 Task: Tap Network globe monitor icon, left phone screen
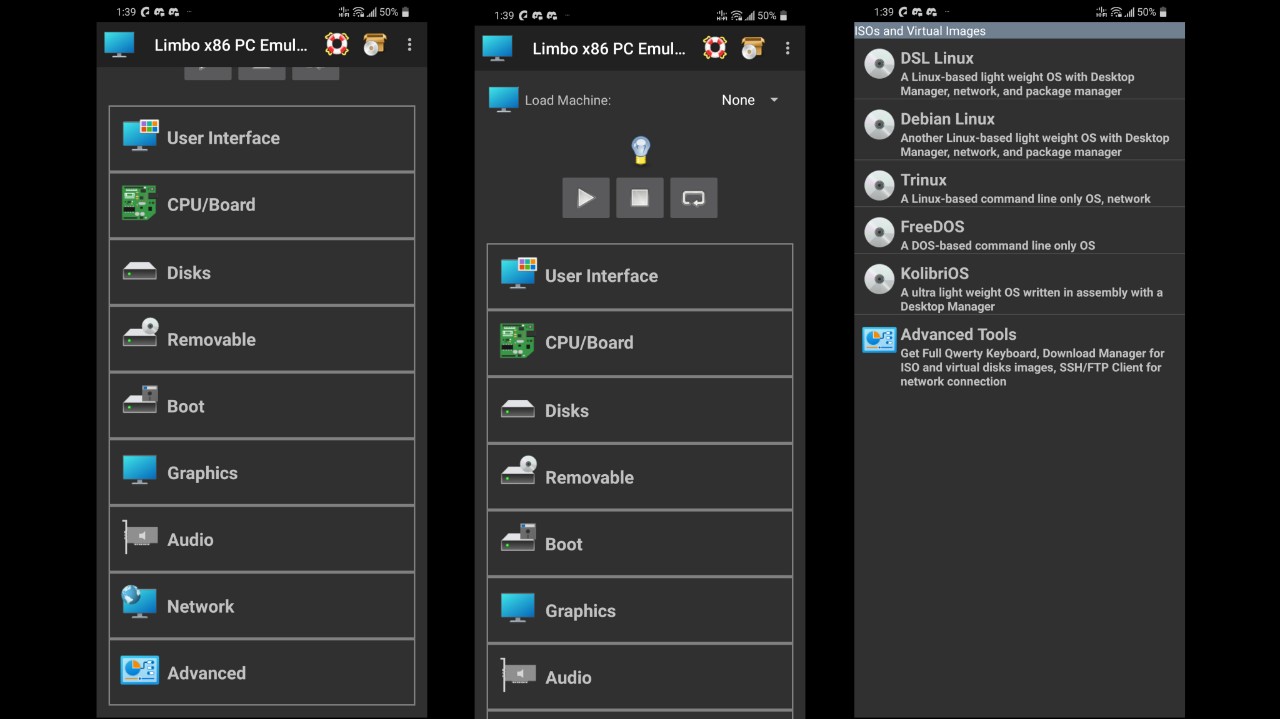[x=139, y=602]
